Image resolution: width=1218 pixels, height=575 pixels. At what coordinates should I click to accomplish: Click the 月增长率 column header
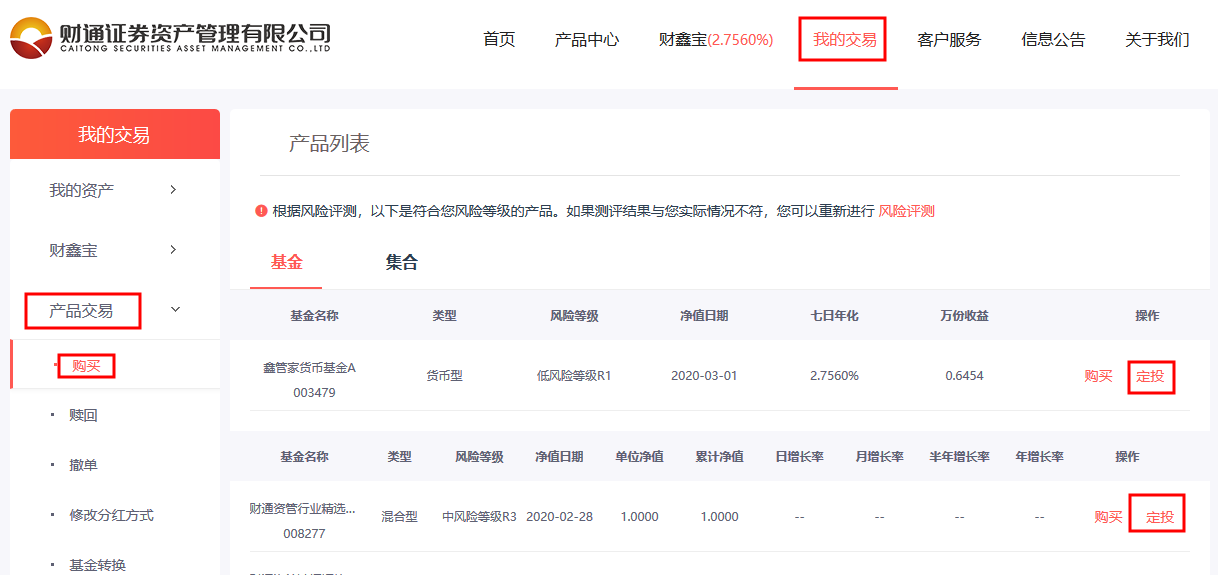879,457
